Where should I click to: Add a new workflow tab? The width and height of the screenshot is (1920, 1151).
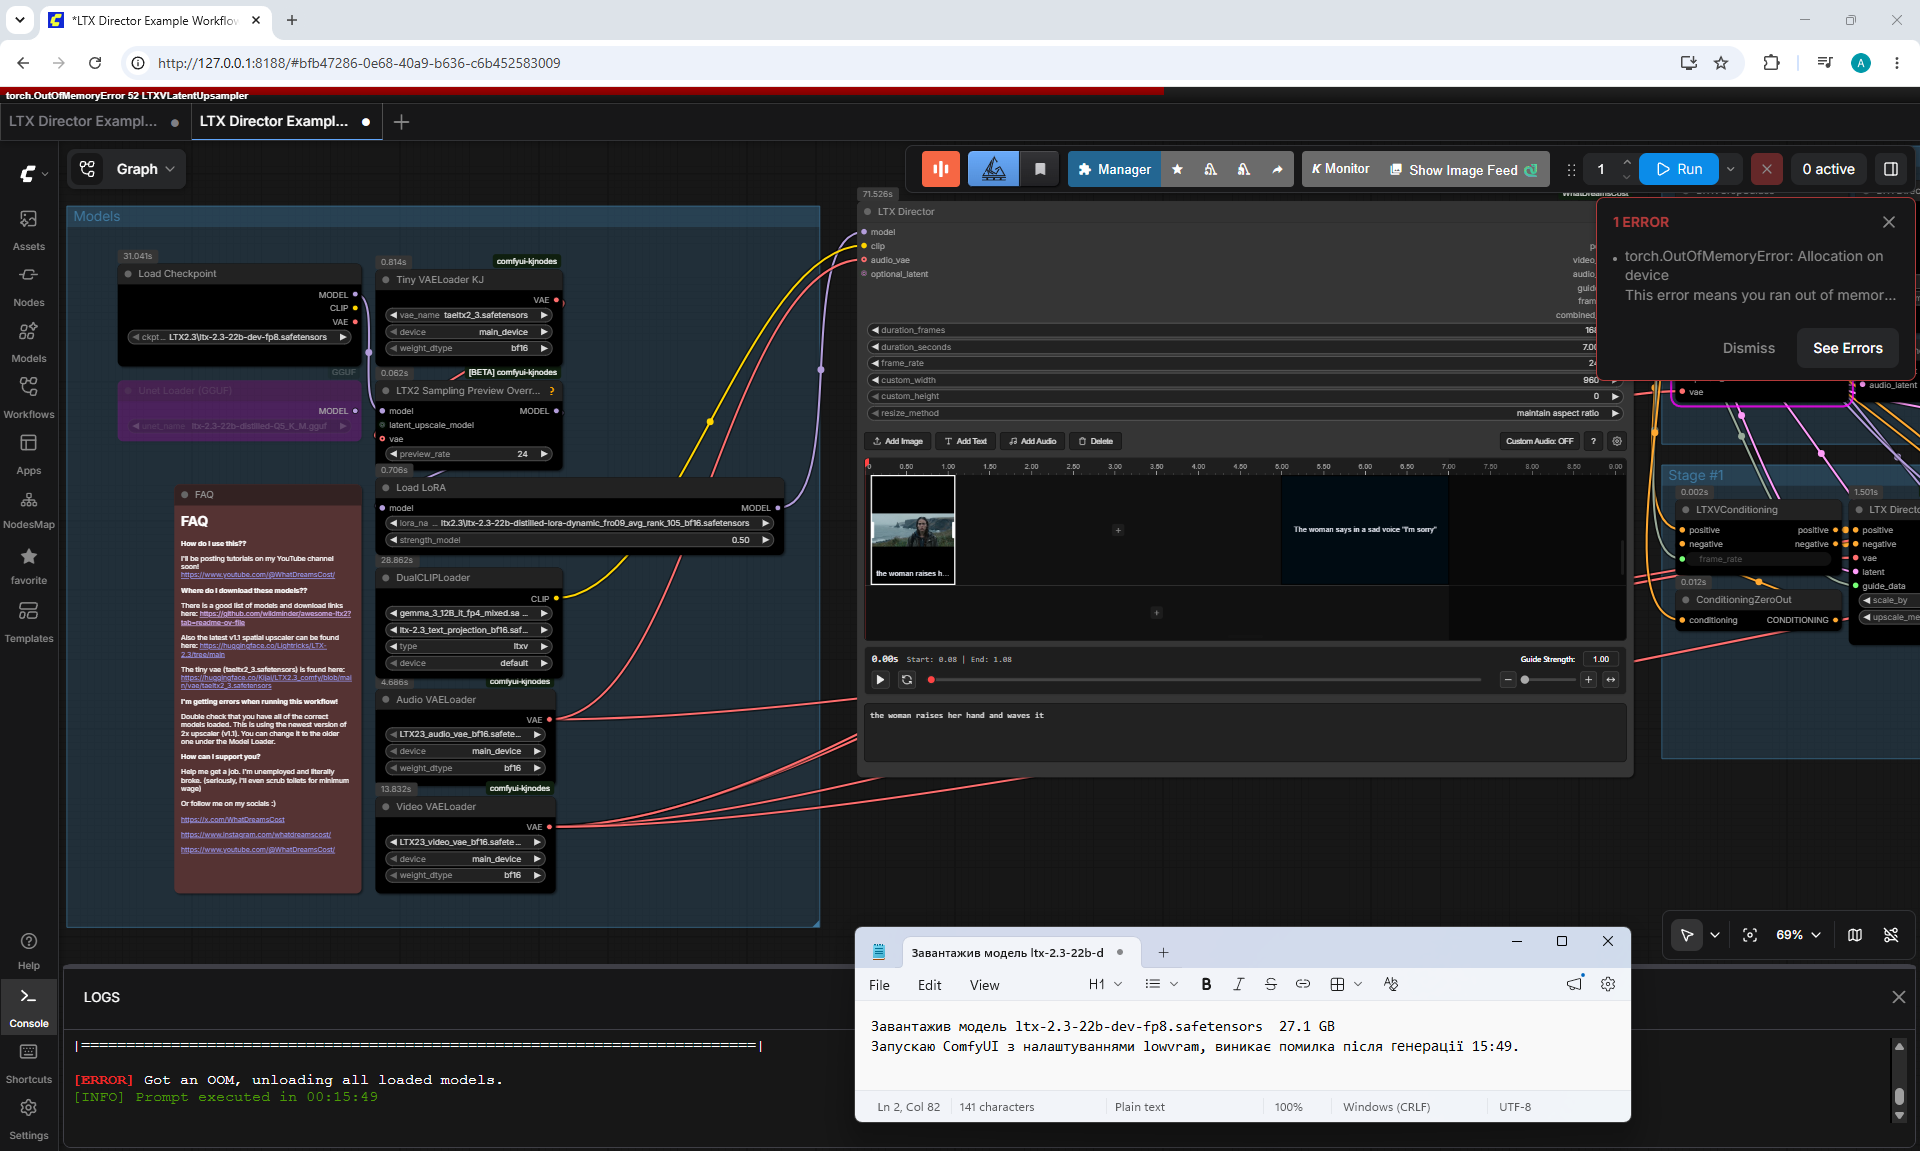click(401, 122)
